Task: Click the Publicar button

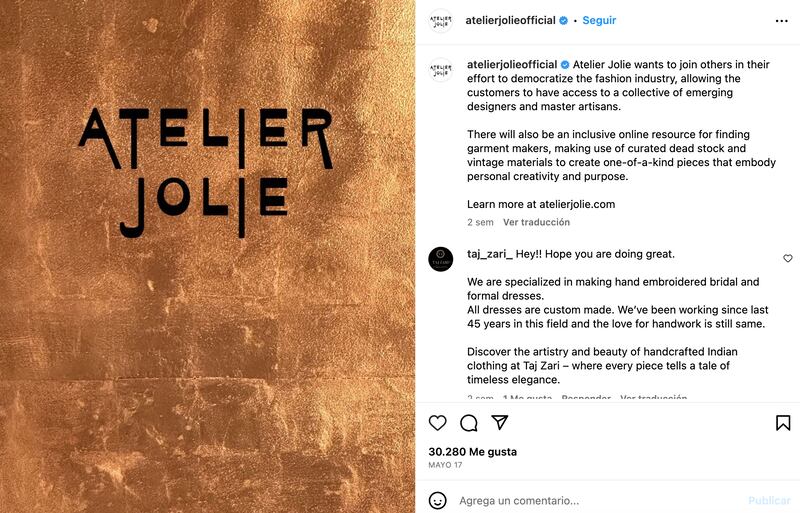Action: [769, 500]
